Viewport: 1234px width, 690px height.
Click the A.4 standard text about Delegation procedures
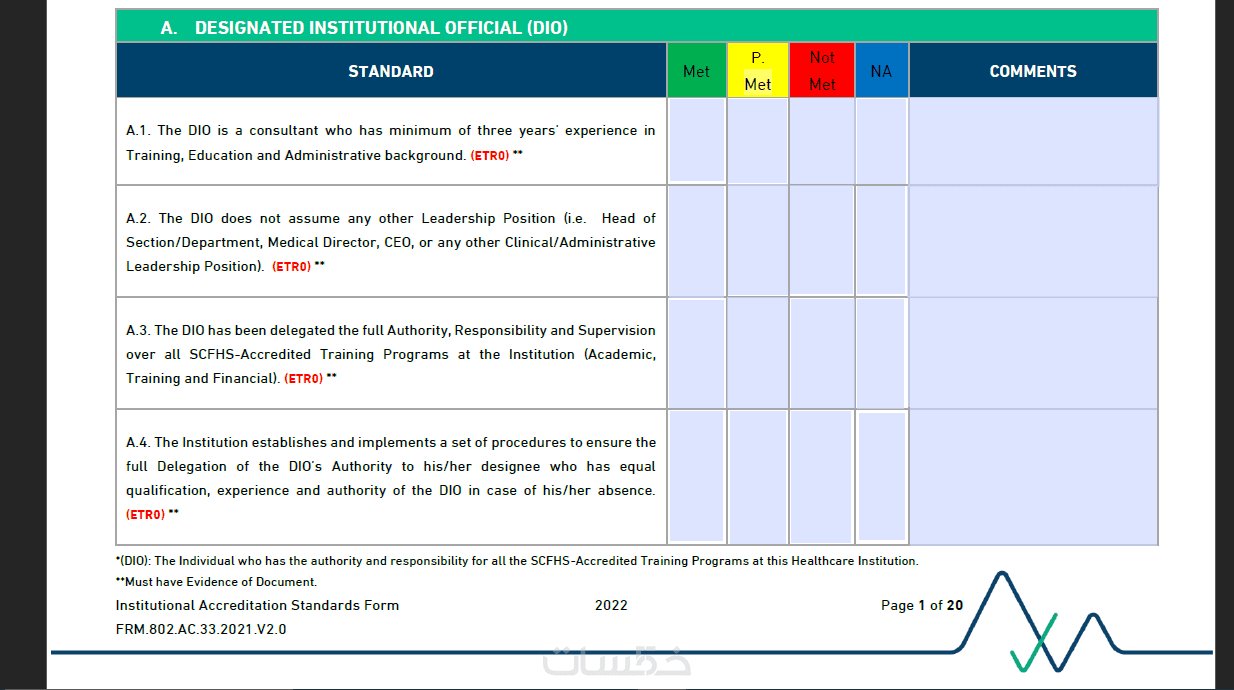tap(391, 478)
